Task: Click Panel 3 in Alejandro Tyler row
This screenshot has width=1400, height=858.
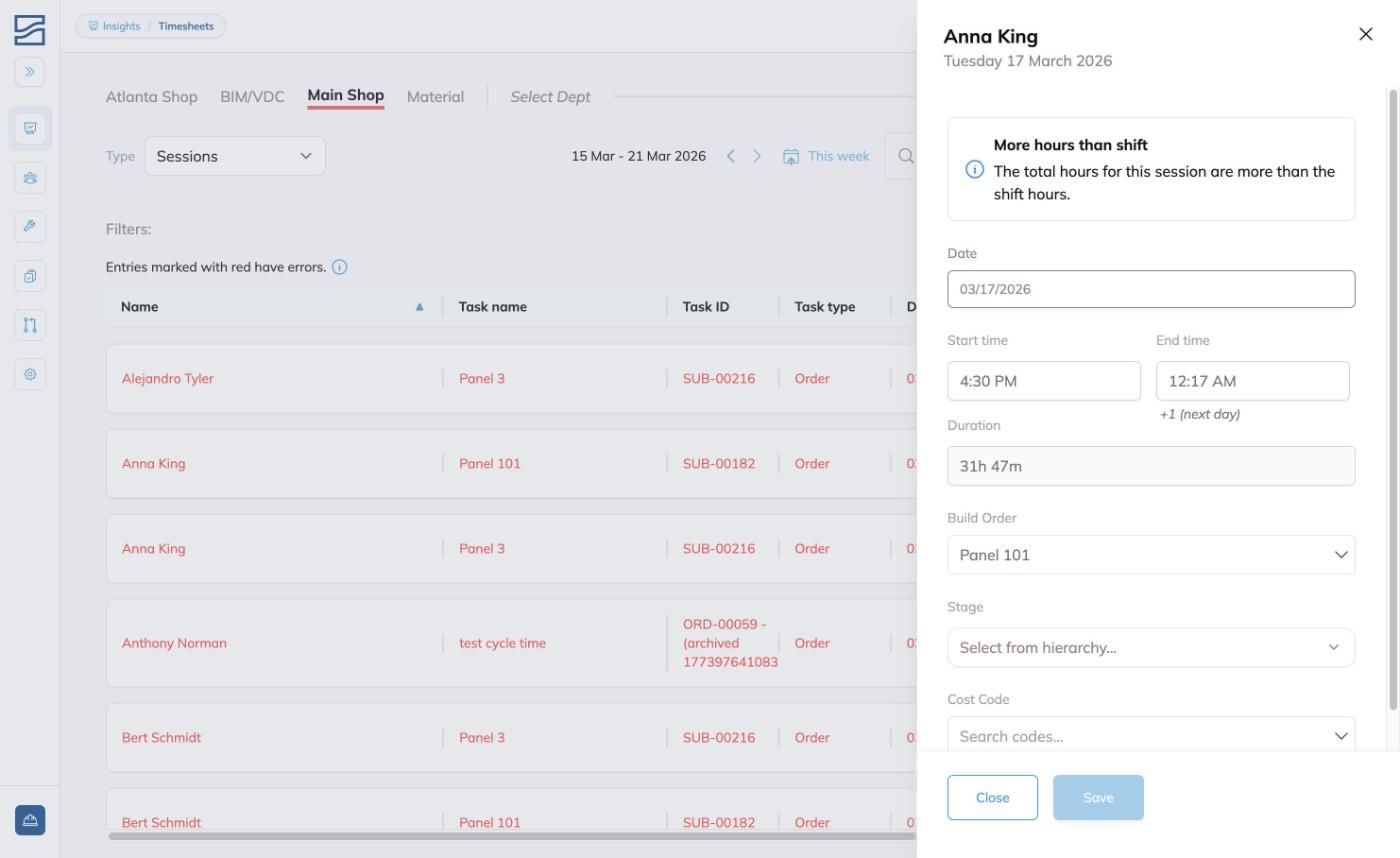Action: tap(482, 379)
